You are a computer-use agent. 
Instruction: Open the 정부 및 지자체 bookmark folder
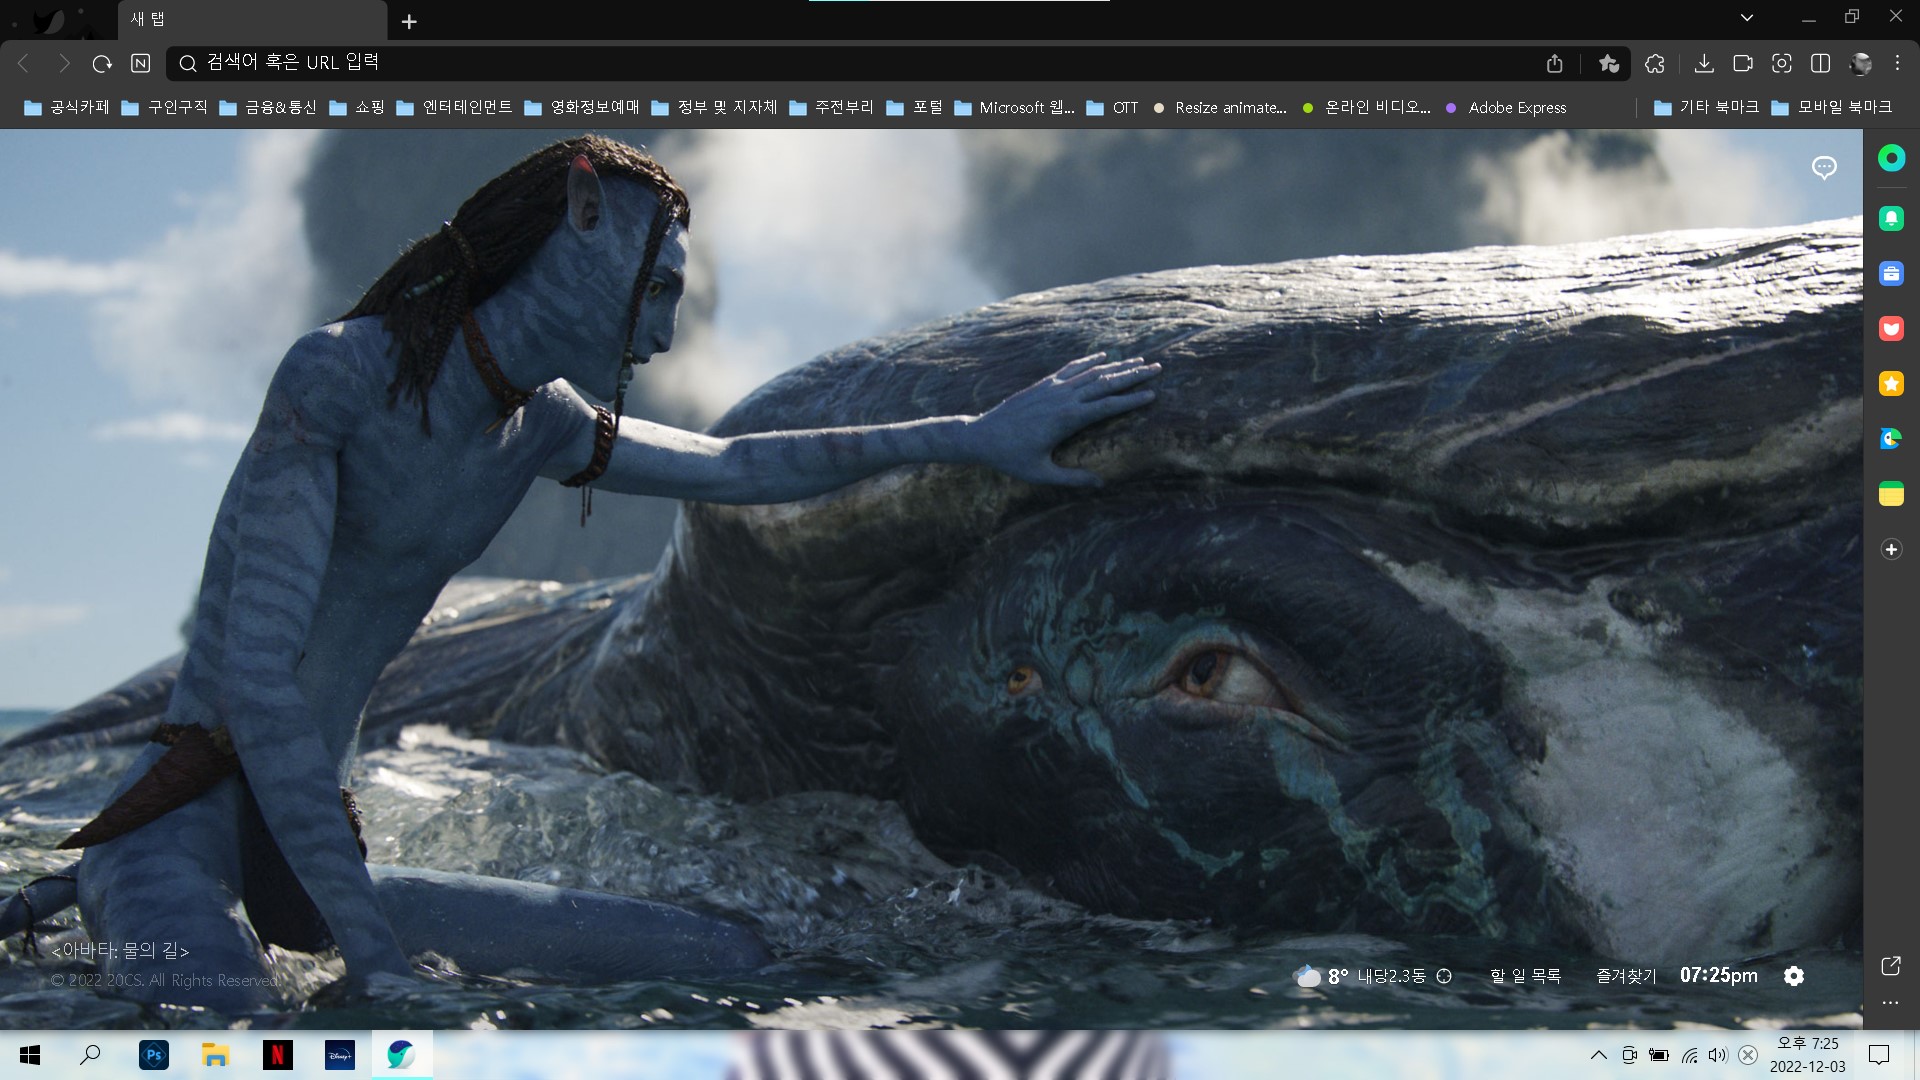[714, 107]
